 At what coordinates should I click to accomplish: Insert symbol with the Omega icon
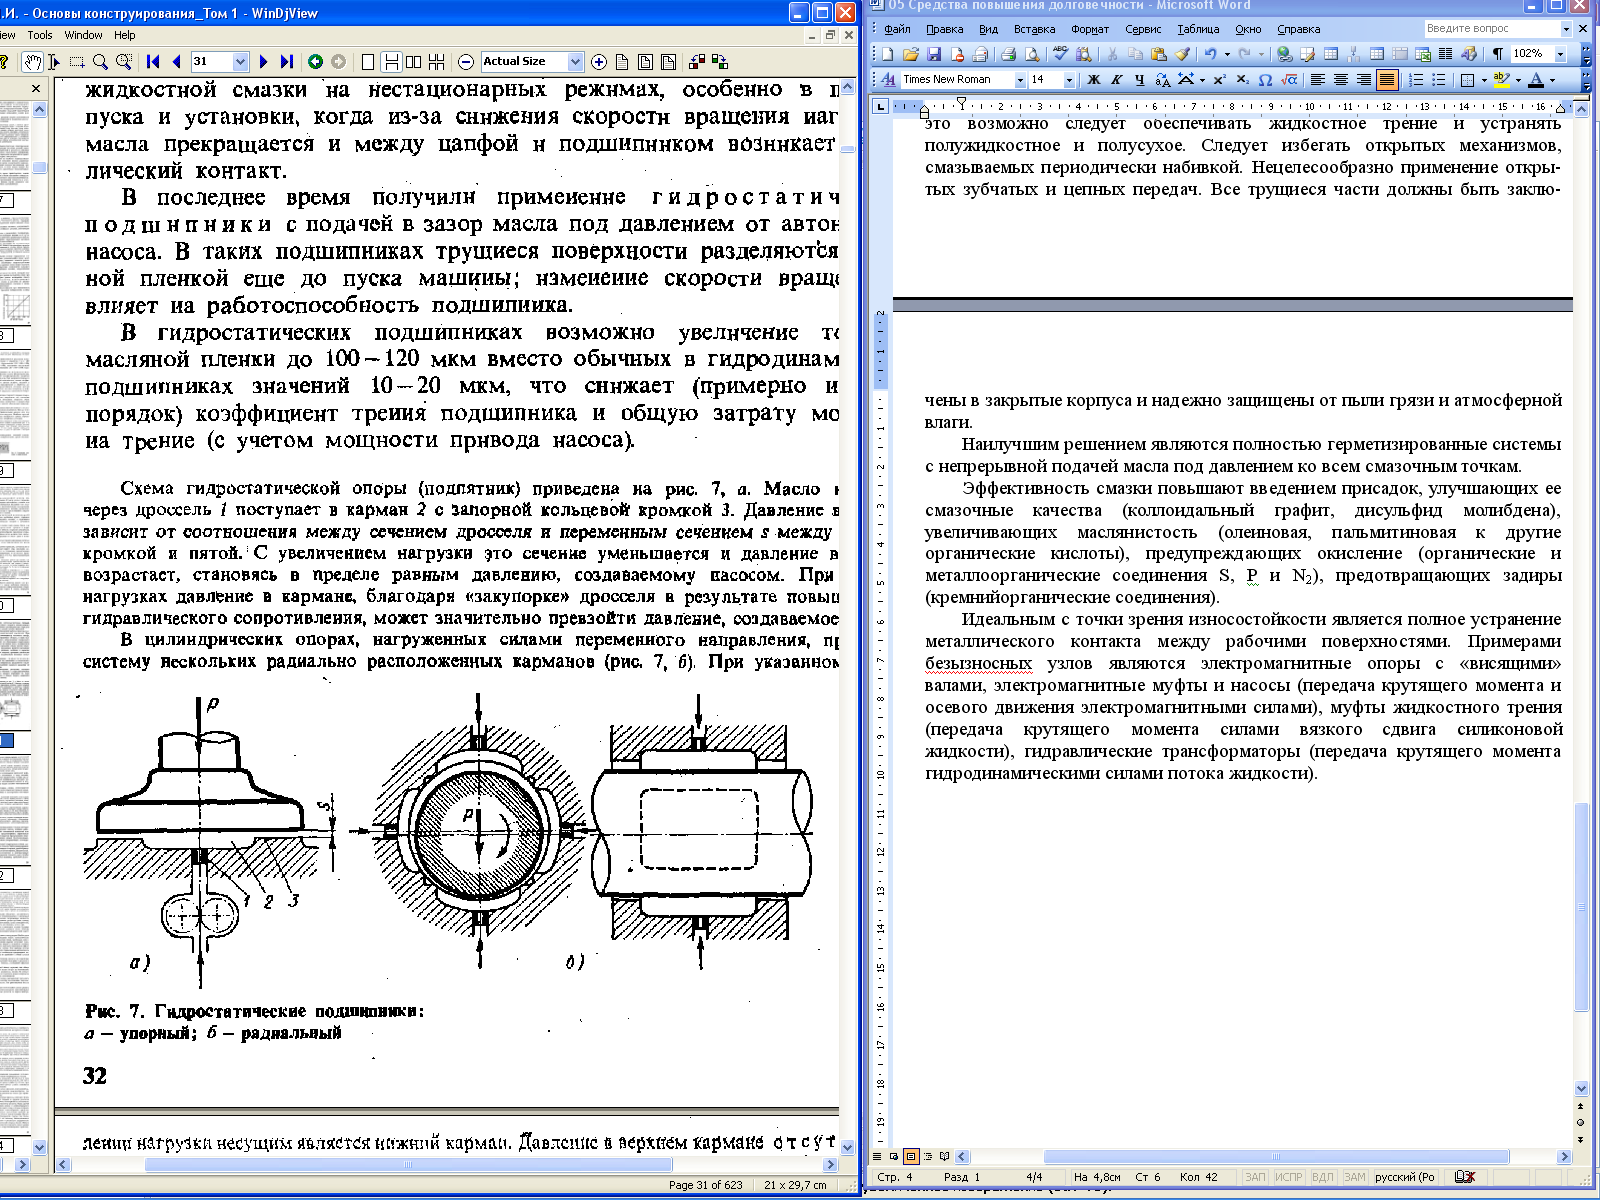tap(1266, 80)
